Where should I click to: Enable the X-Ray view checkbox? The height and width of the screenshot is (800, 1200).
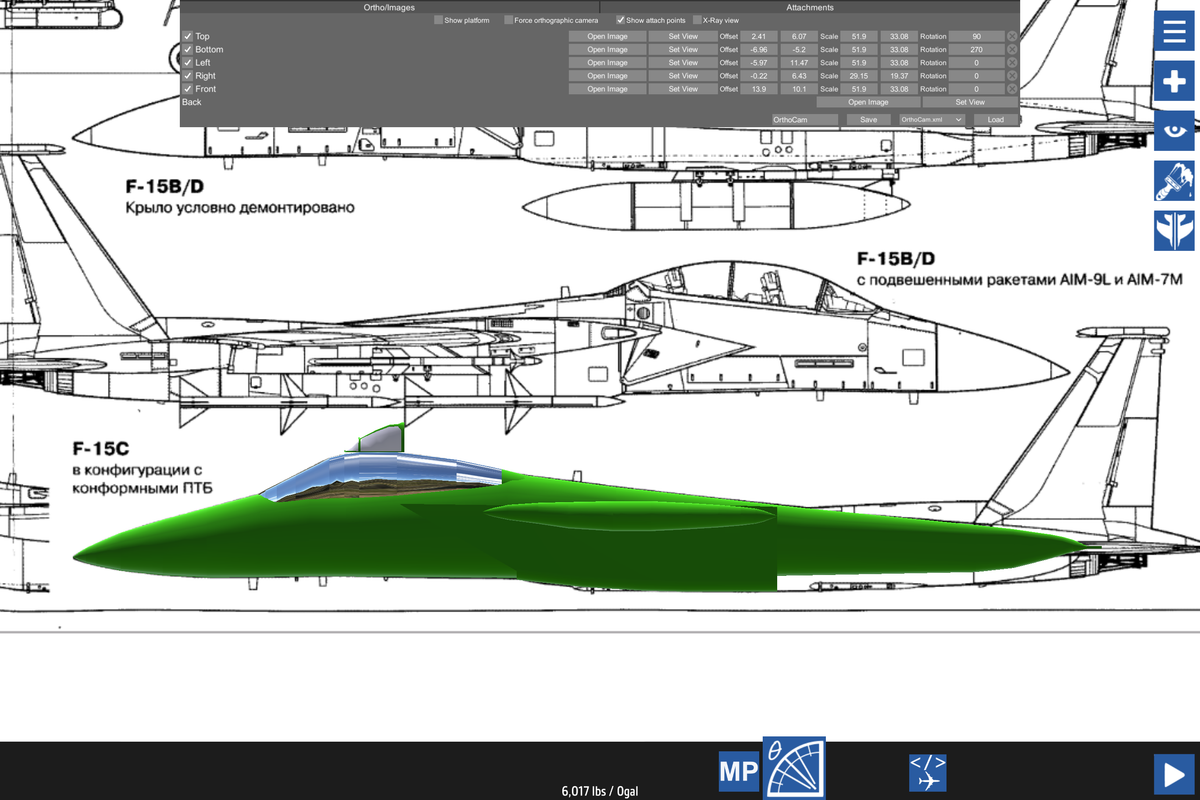click(697, 20)
